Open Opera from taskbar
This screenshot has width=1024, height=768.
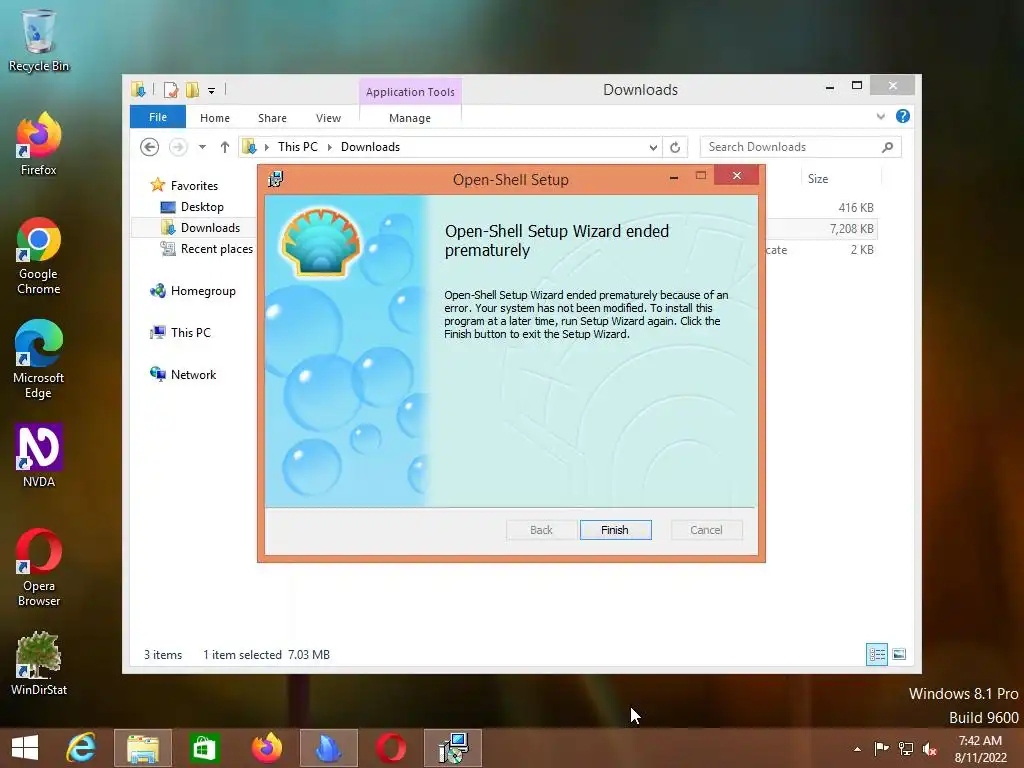click(391, 748)
